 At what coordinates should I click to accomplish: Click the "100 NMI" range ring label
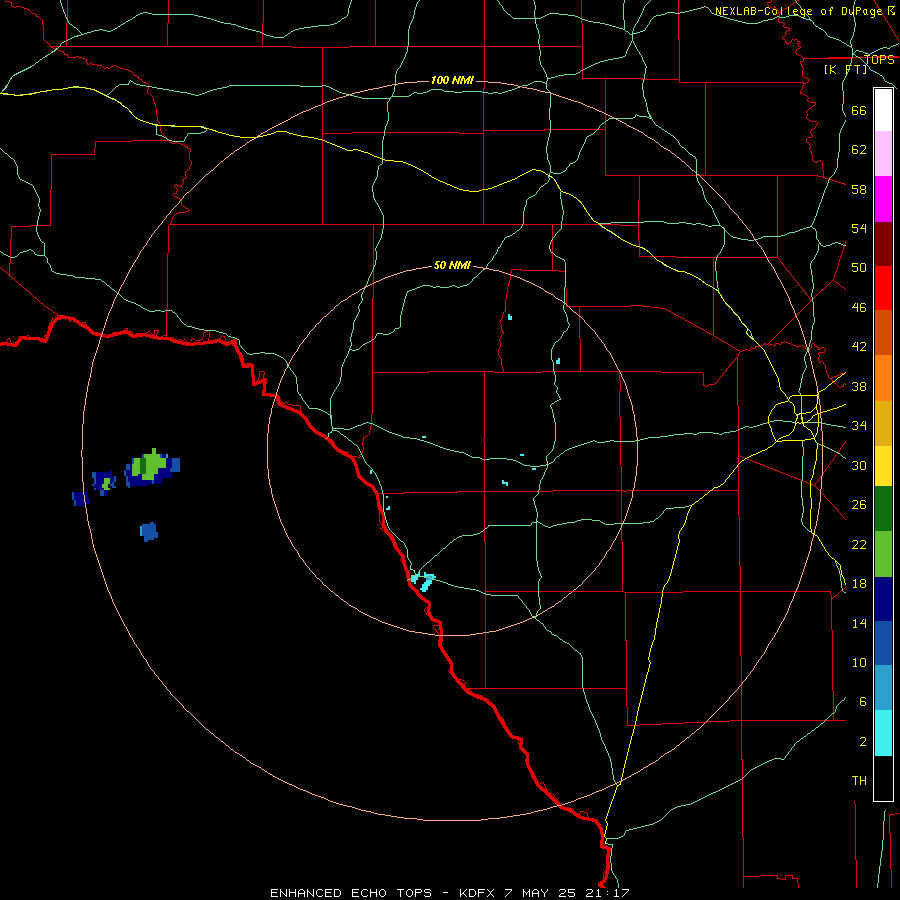pyautogui.click(x=452, y=80)
